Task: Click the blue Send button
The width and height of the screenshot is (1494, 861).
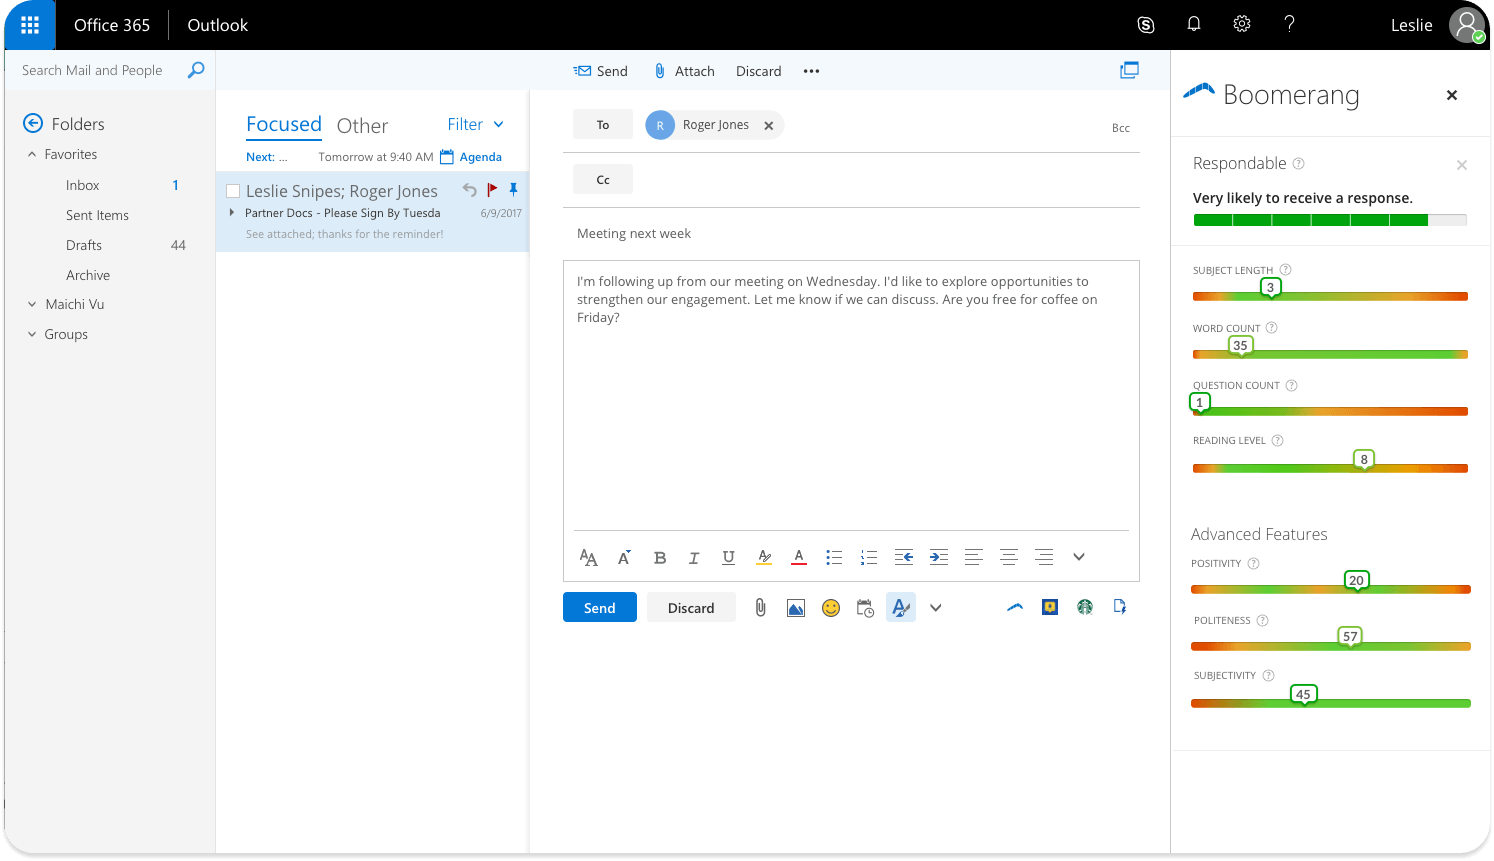Action: coord(600,608)
